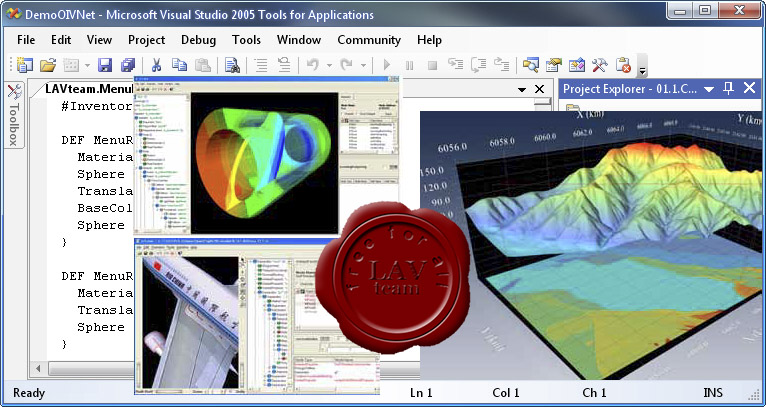This screenshot has width=766, height=407.
Task: Click the Copy toolbar icon
Action: 179,64
